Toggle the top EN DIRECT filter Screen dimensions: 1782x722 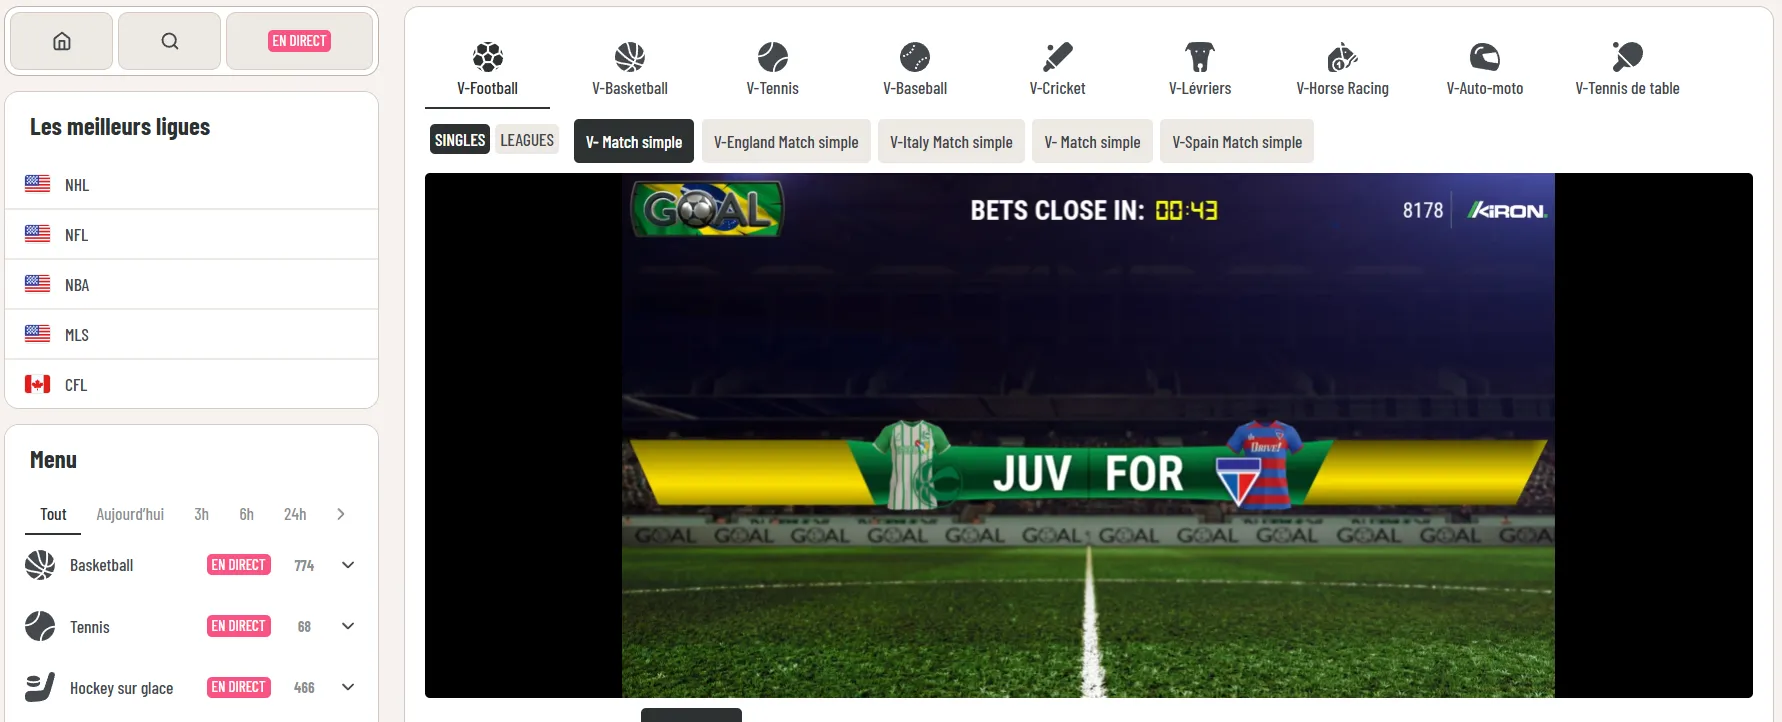click(299, 41)
